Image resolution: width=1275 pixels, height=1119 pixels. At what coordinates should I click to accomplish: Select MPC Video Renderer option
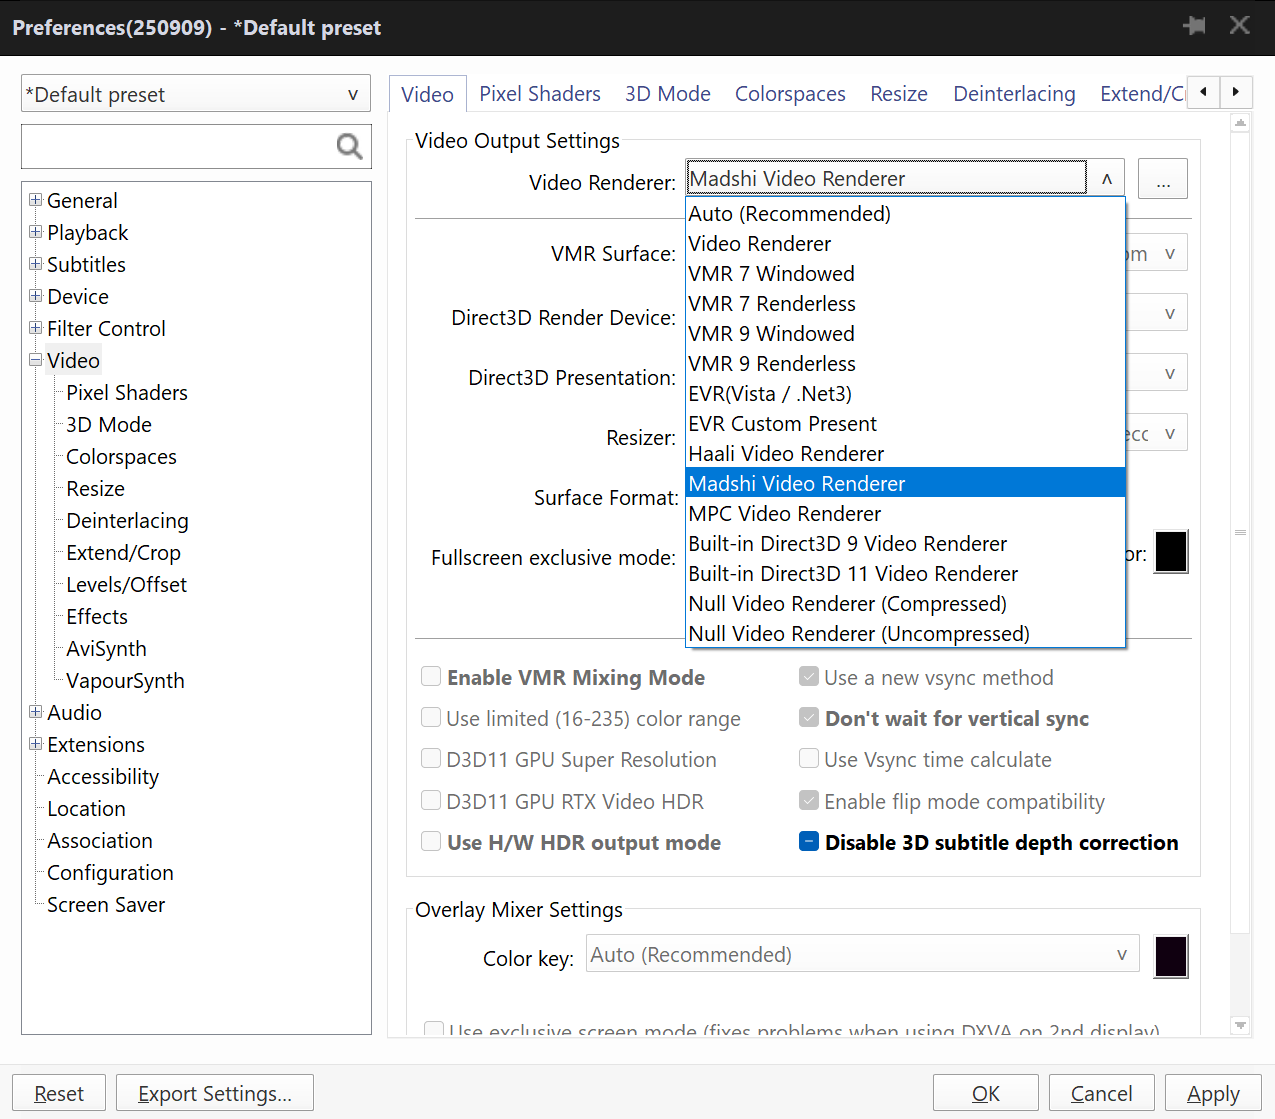point(905,513)
